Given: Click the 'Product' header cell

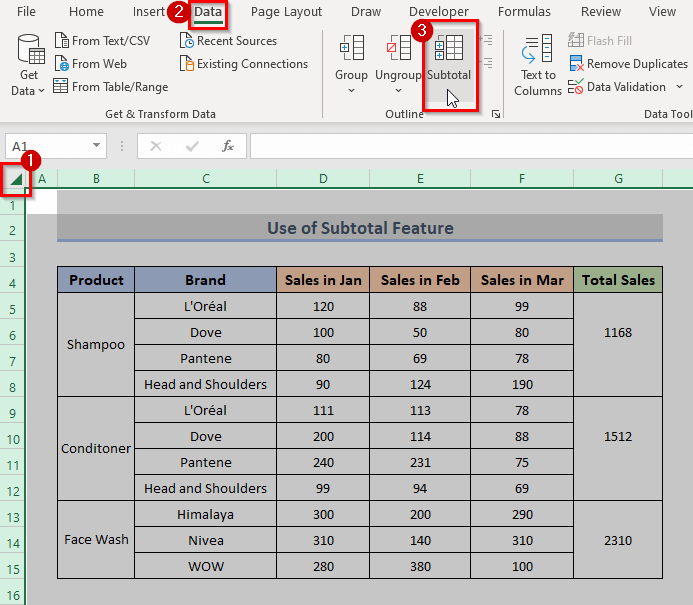Looking at the screenshot, I should point(96,280).
